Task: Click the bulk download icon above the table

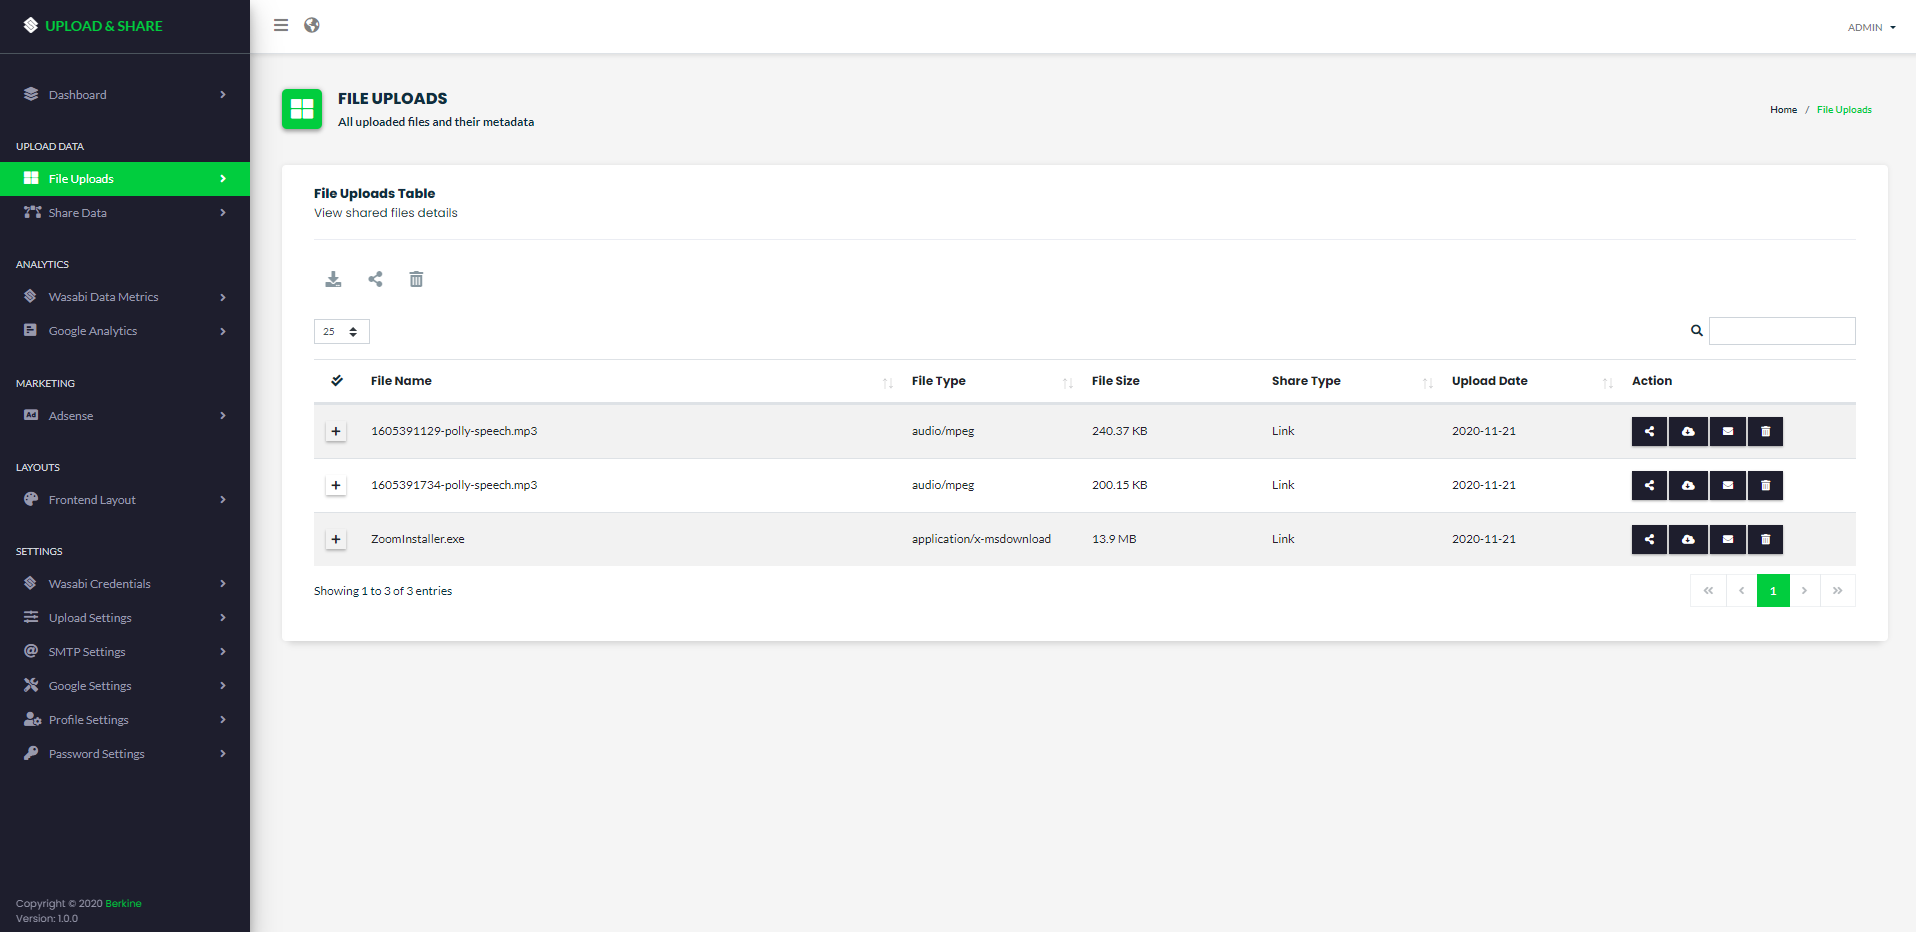Action: click(333, 280)
